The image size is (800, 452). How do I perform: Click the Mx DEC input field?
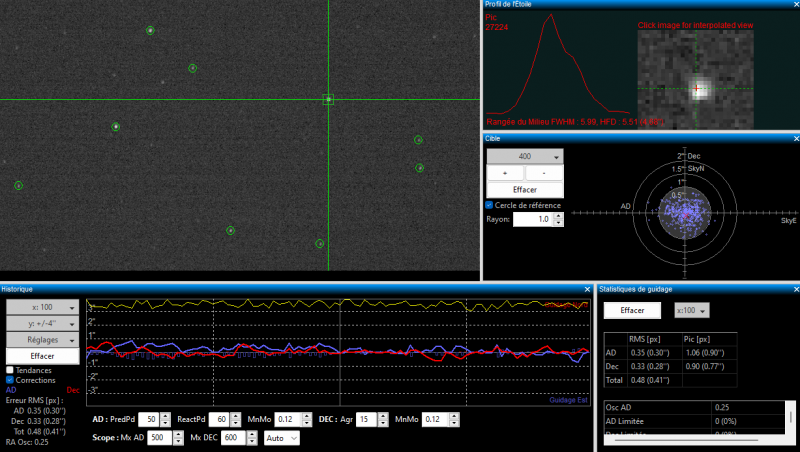(x=234, y=438)
